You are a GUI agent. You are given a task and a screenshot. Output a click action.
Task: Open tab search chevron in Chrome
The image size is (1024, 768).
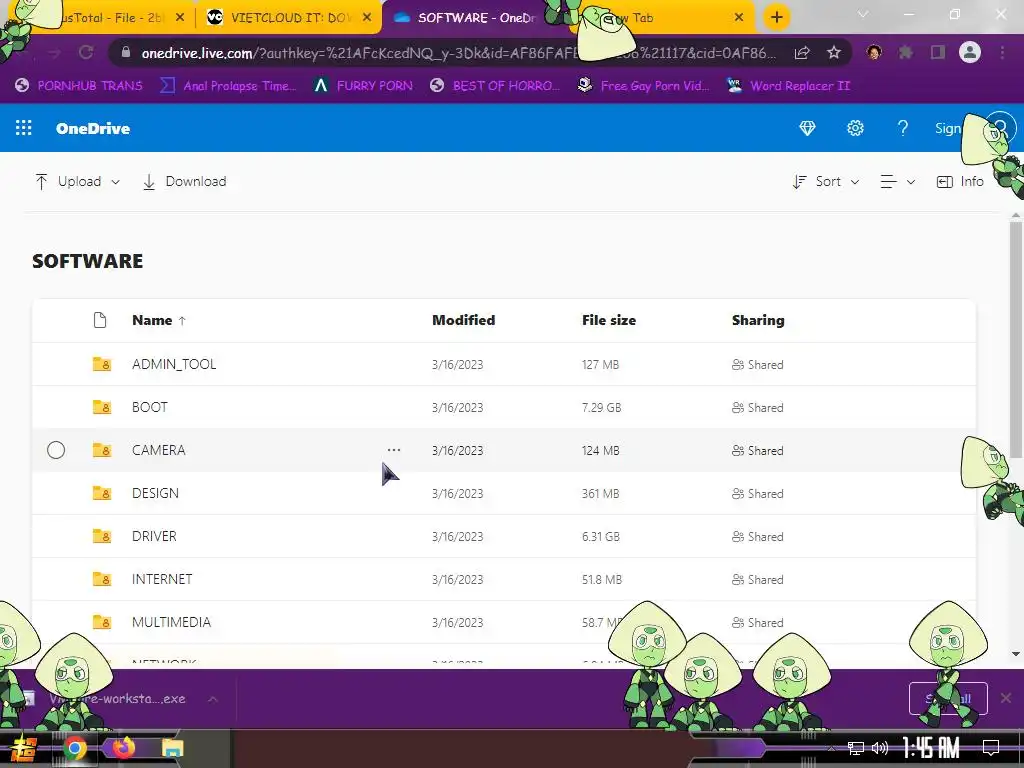tap(863, 15)
